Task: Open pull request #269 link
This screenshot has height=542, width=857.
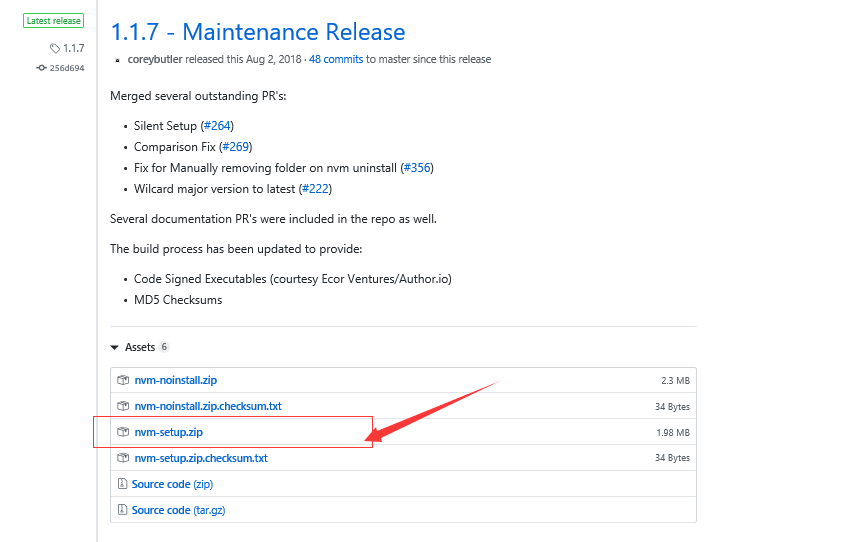Action: (236, 146)
